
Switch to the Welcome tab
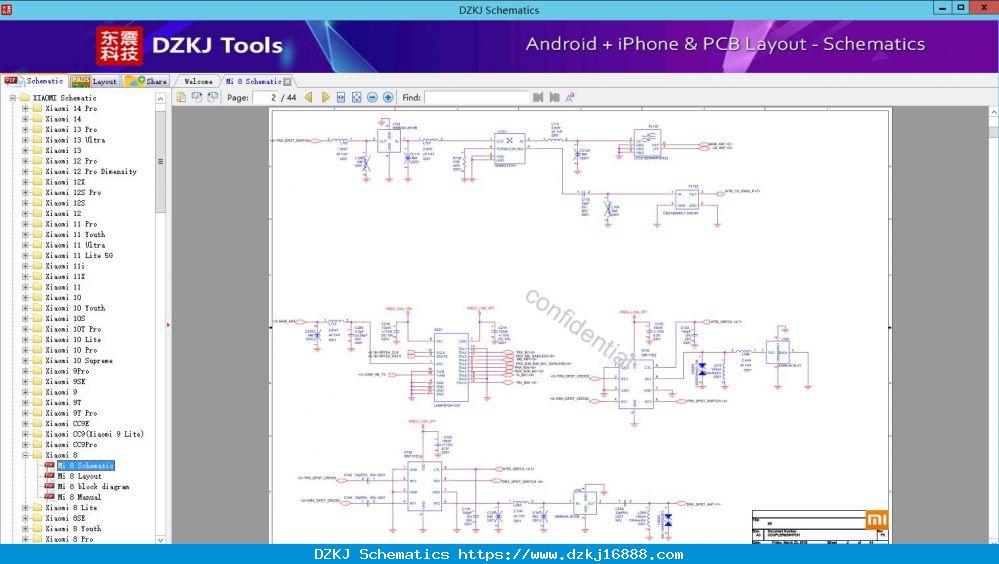point(198,81)
